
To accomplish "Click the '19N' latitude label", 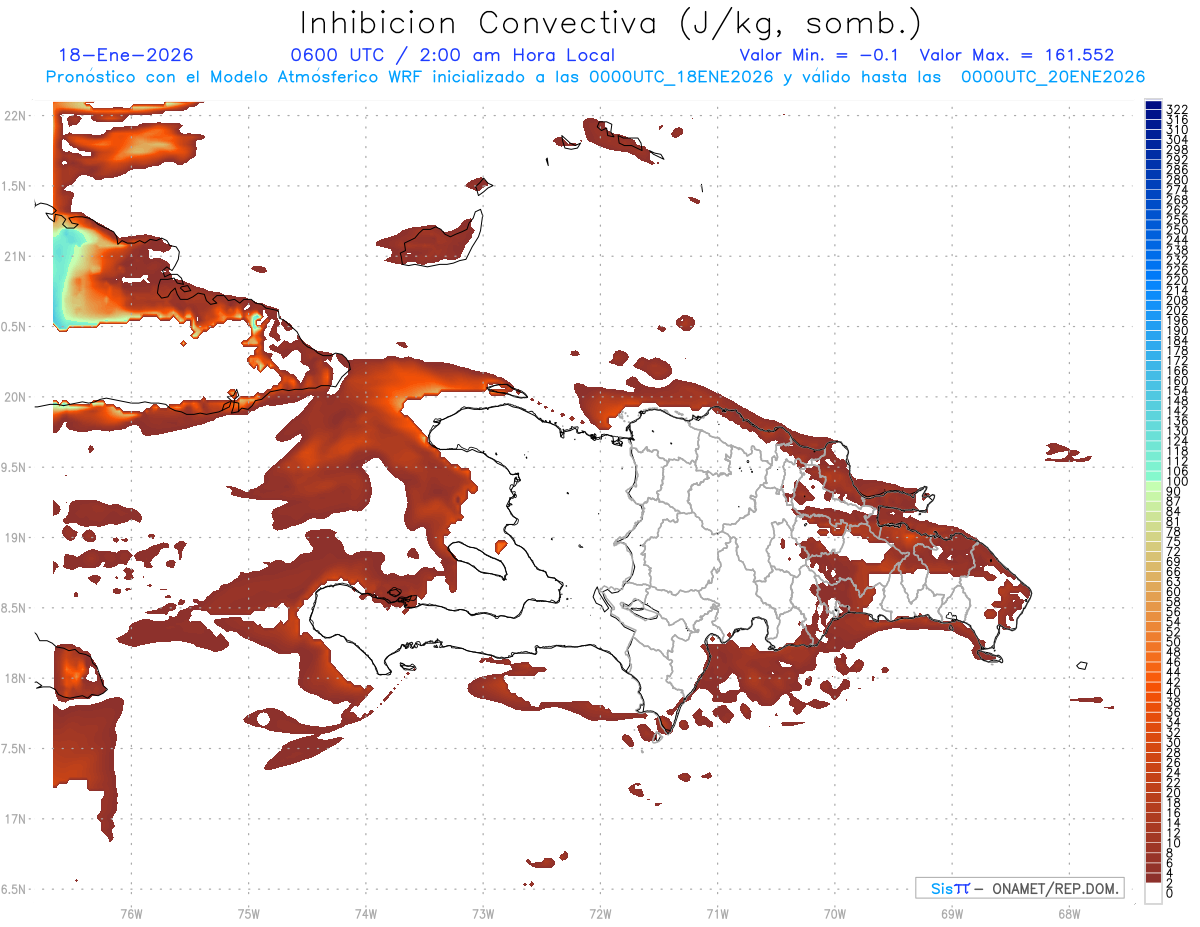I will 15,537.
